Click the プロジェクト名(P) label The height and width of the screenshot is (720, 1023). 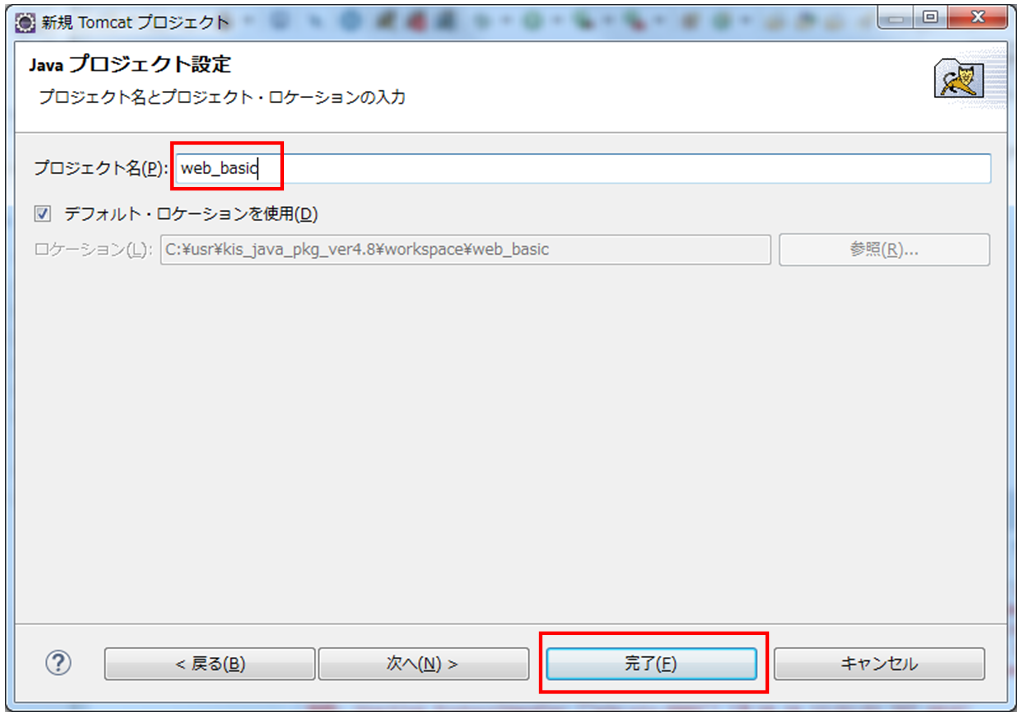click(x=101, y=168)
